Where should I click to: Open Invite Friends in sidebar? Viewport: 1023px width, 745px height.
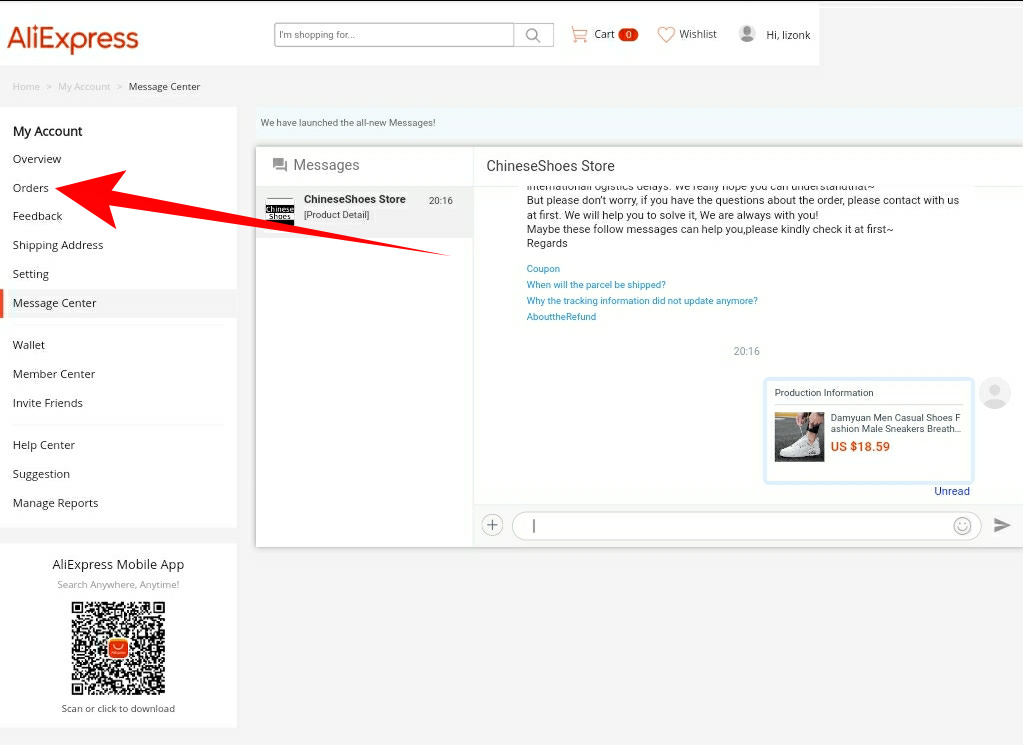point(48,403)
